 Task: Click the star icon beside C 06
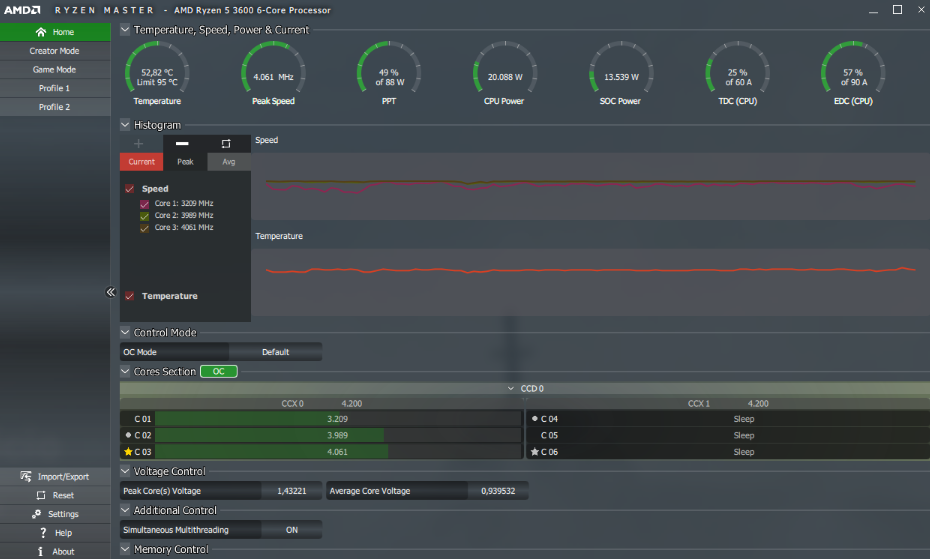pos(534,452)
